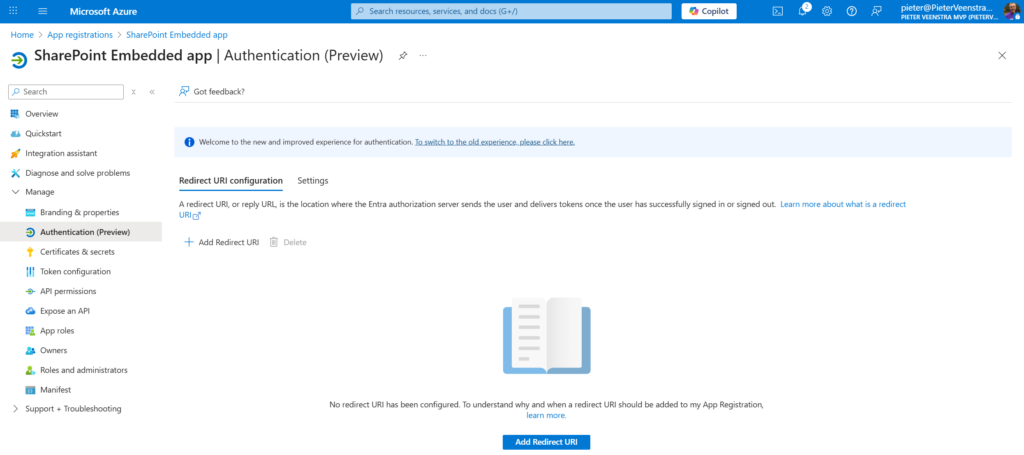Select the Redirect URI configuration tab

coord(231,181)
